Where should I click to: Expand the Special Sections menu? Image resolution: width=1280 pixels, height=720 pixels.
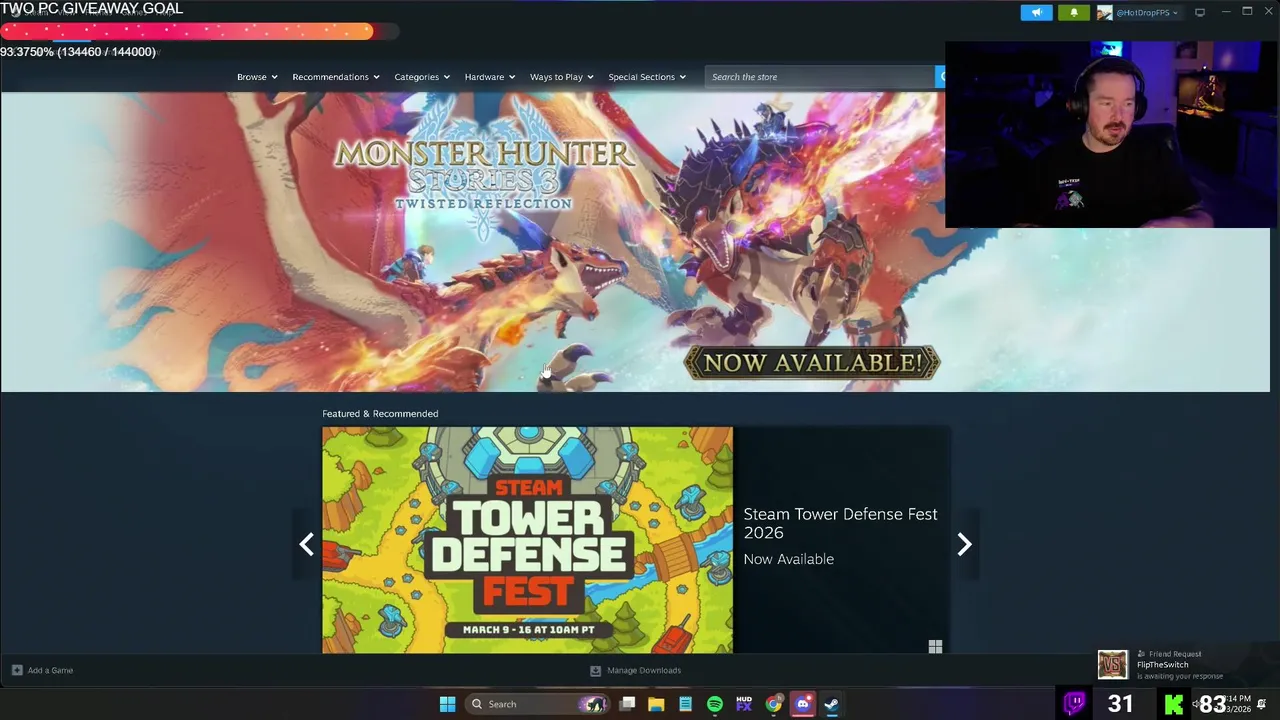[647, 77]
